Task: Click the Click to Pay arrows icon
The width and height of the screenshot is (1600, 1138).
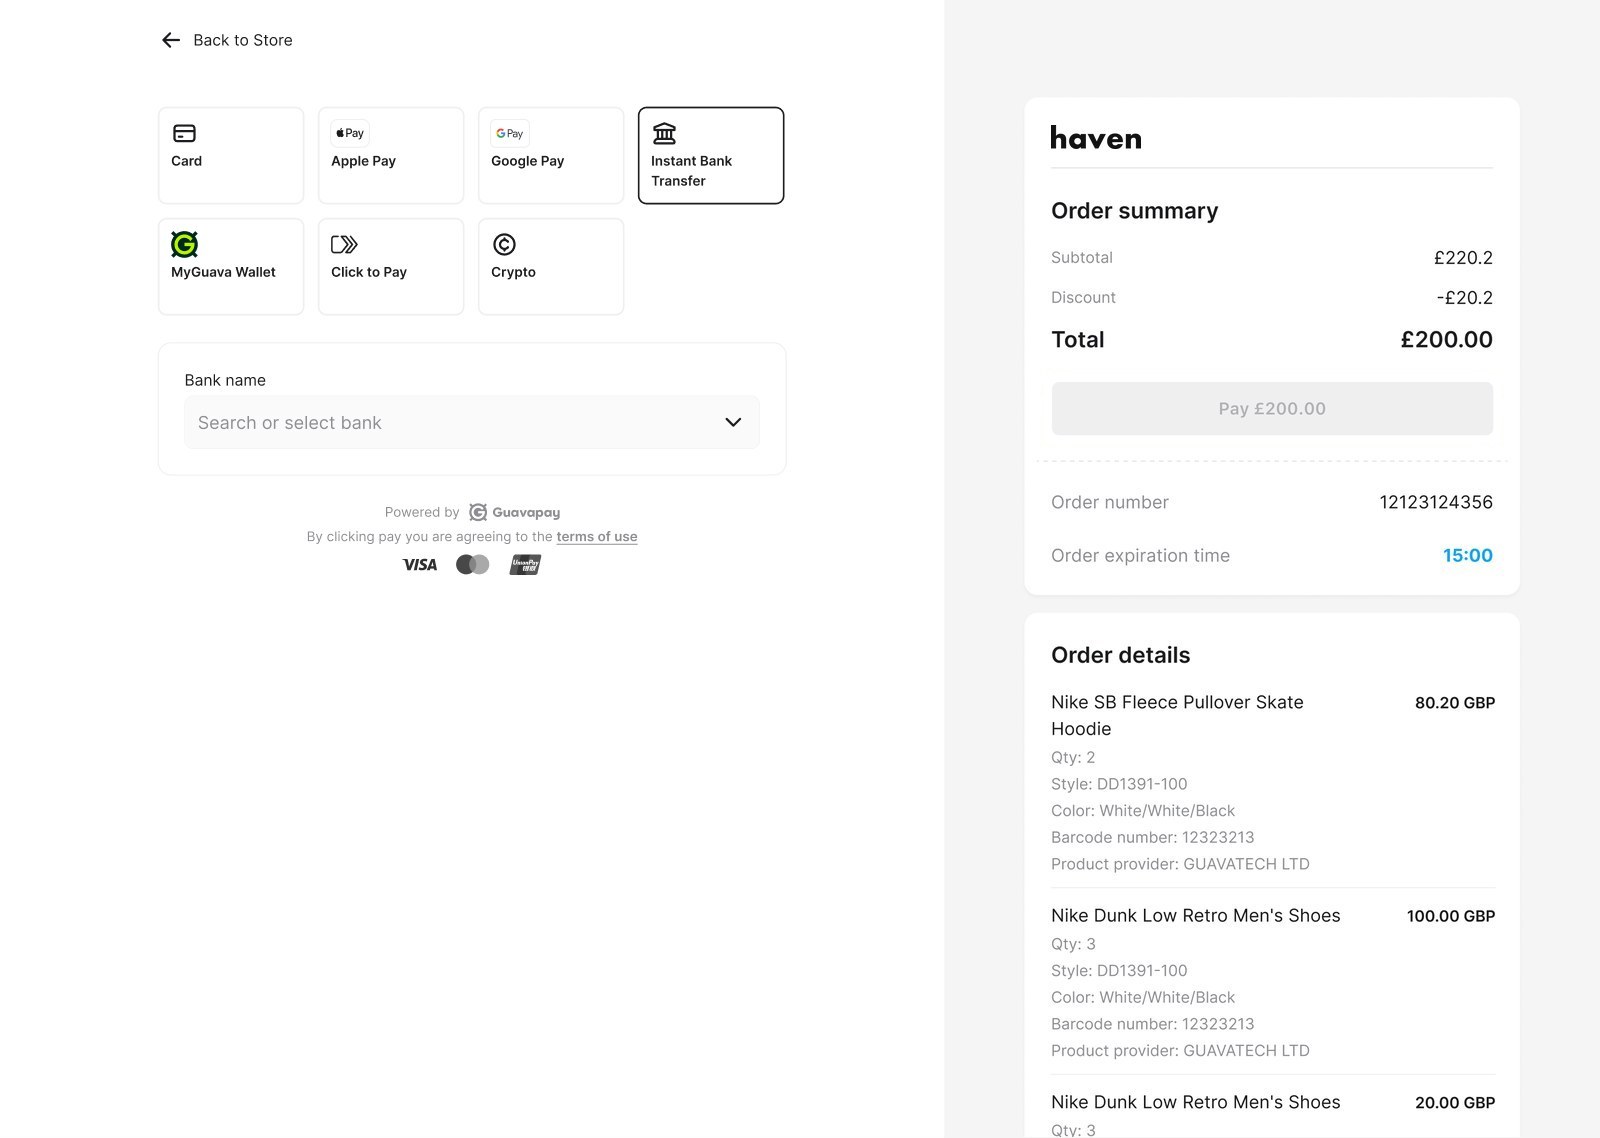Action: (x=344, y=244)
